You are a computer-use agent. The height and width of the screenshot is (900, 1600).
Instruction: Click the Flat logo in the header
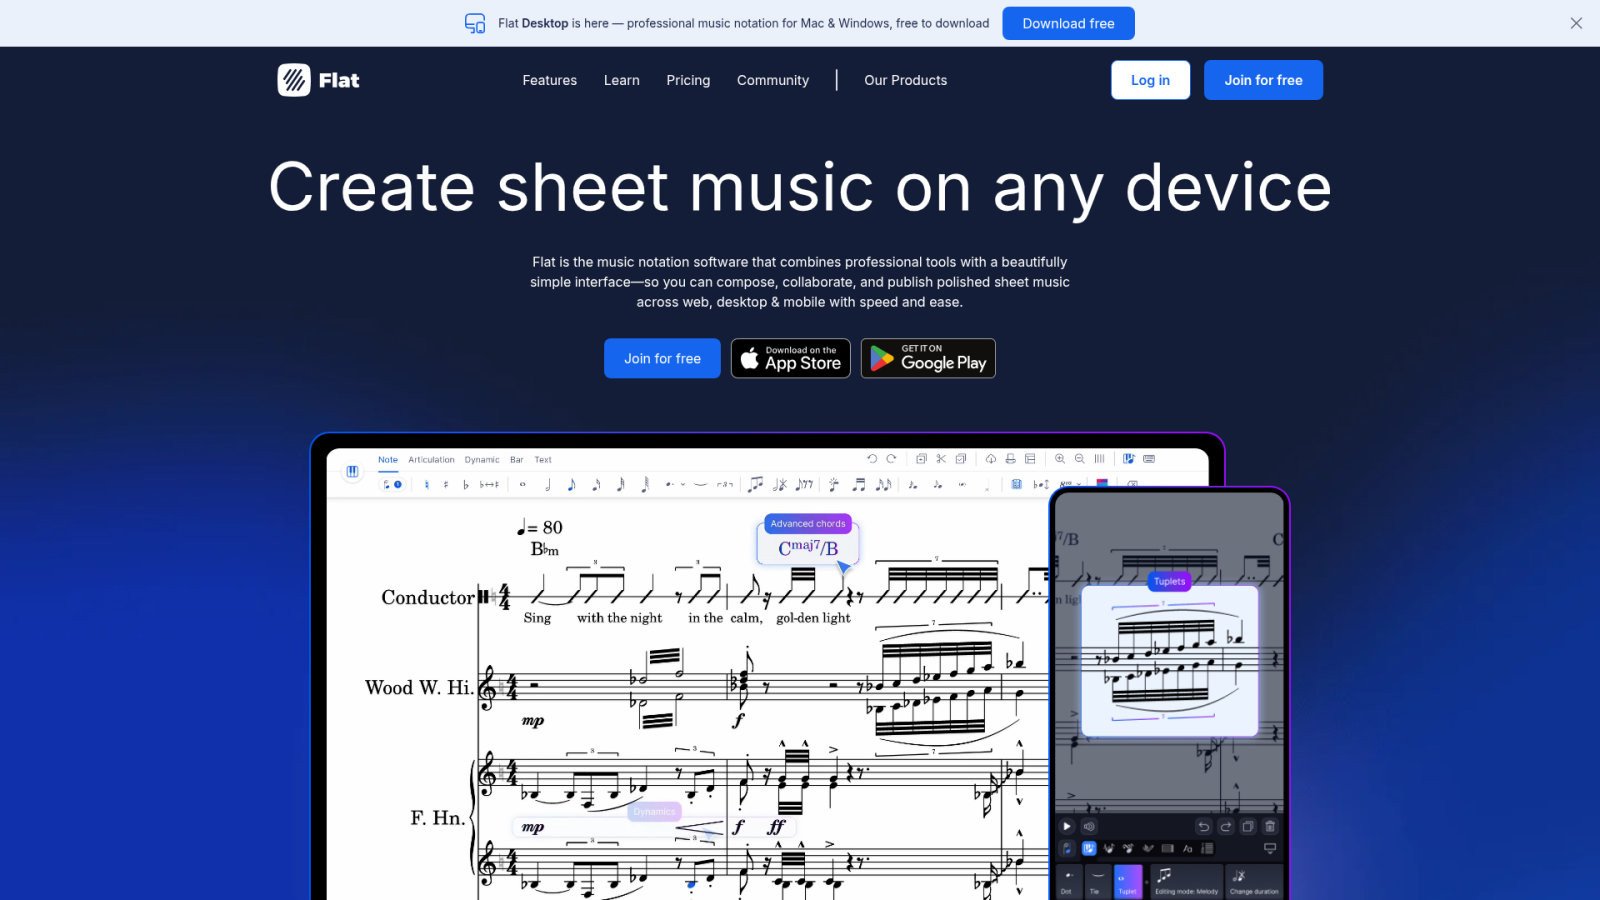tap(319, 80)
